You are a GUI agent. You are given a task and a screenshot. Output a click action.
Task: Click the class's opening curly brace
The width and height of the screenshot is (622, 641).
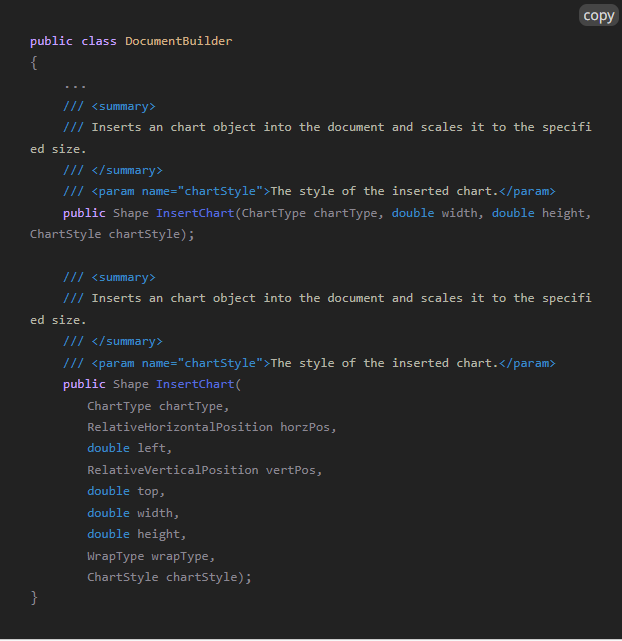(x=34, y=62)
